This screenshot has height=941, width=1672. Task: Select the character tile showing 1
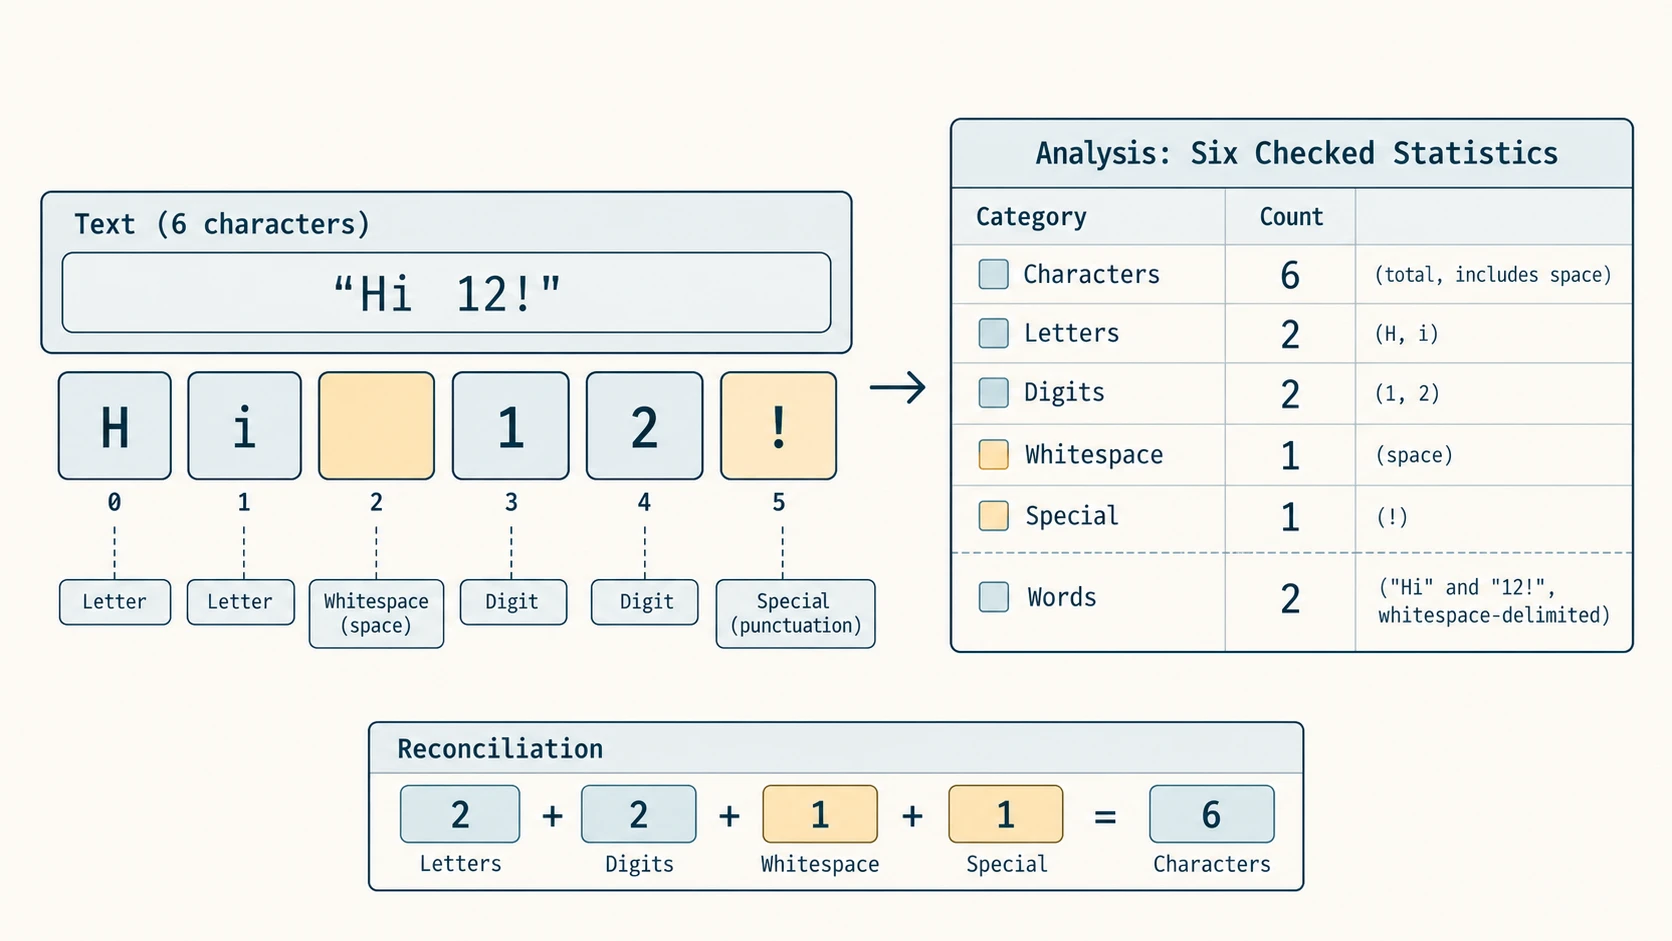coord(511,426)
